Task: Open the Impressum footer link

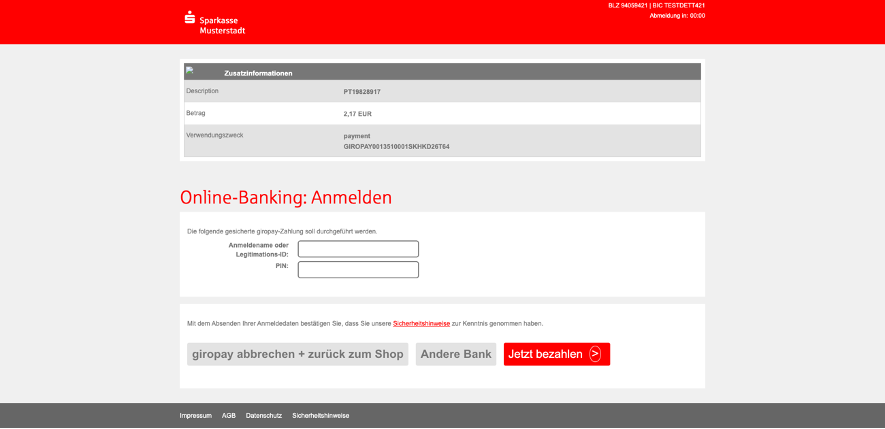Action: [x=195, y=416]
